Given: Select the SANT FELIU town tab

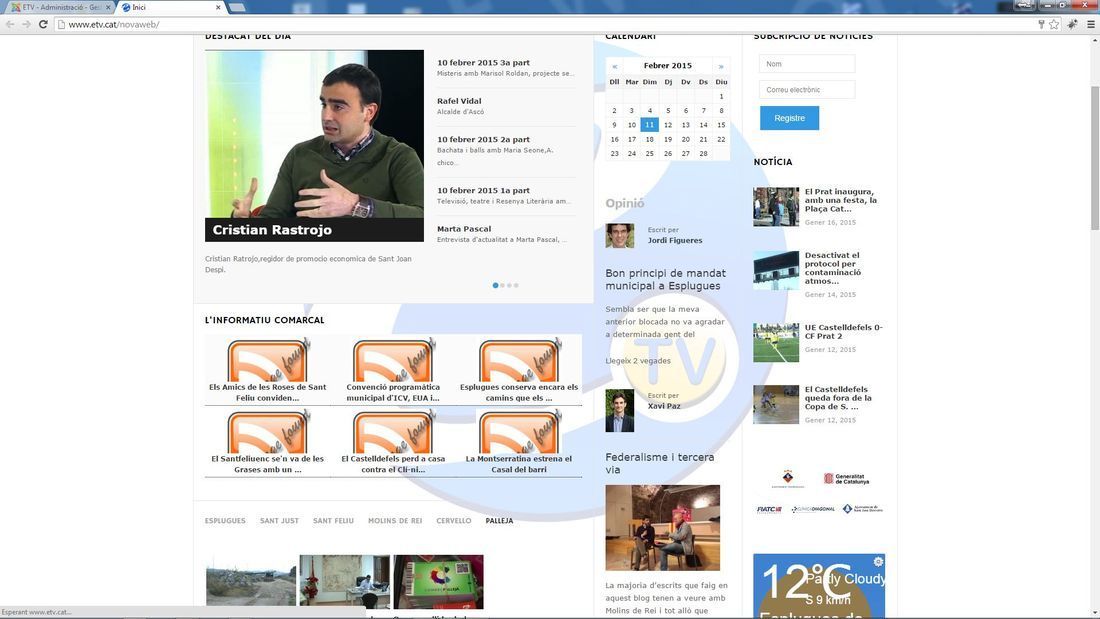Looking at the screenshot, I should pos(333,521).
